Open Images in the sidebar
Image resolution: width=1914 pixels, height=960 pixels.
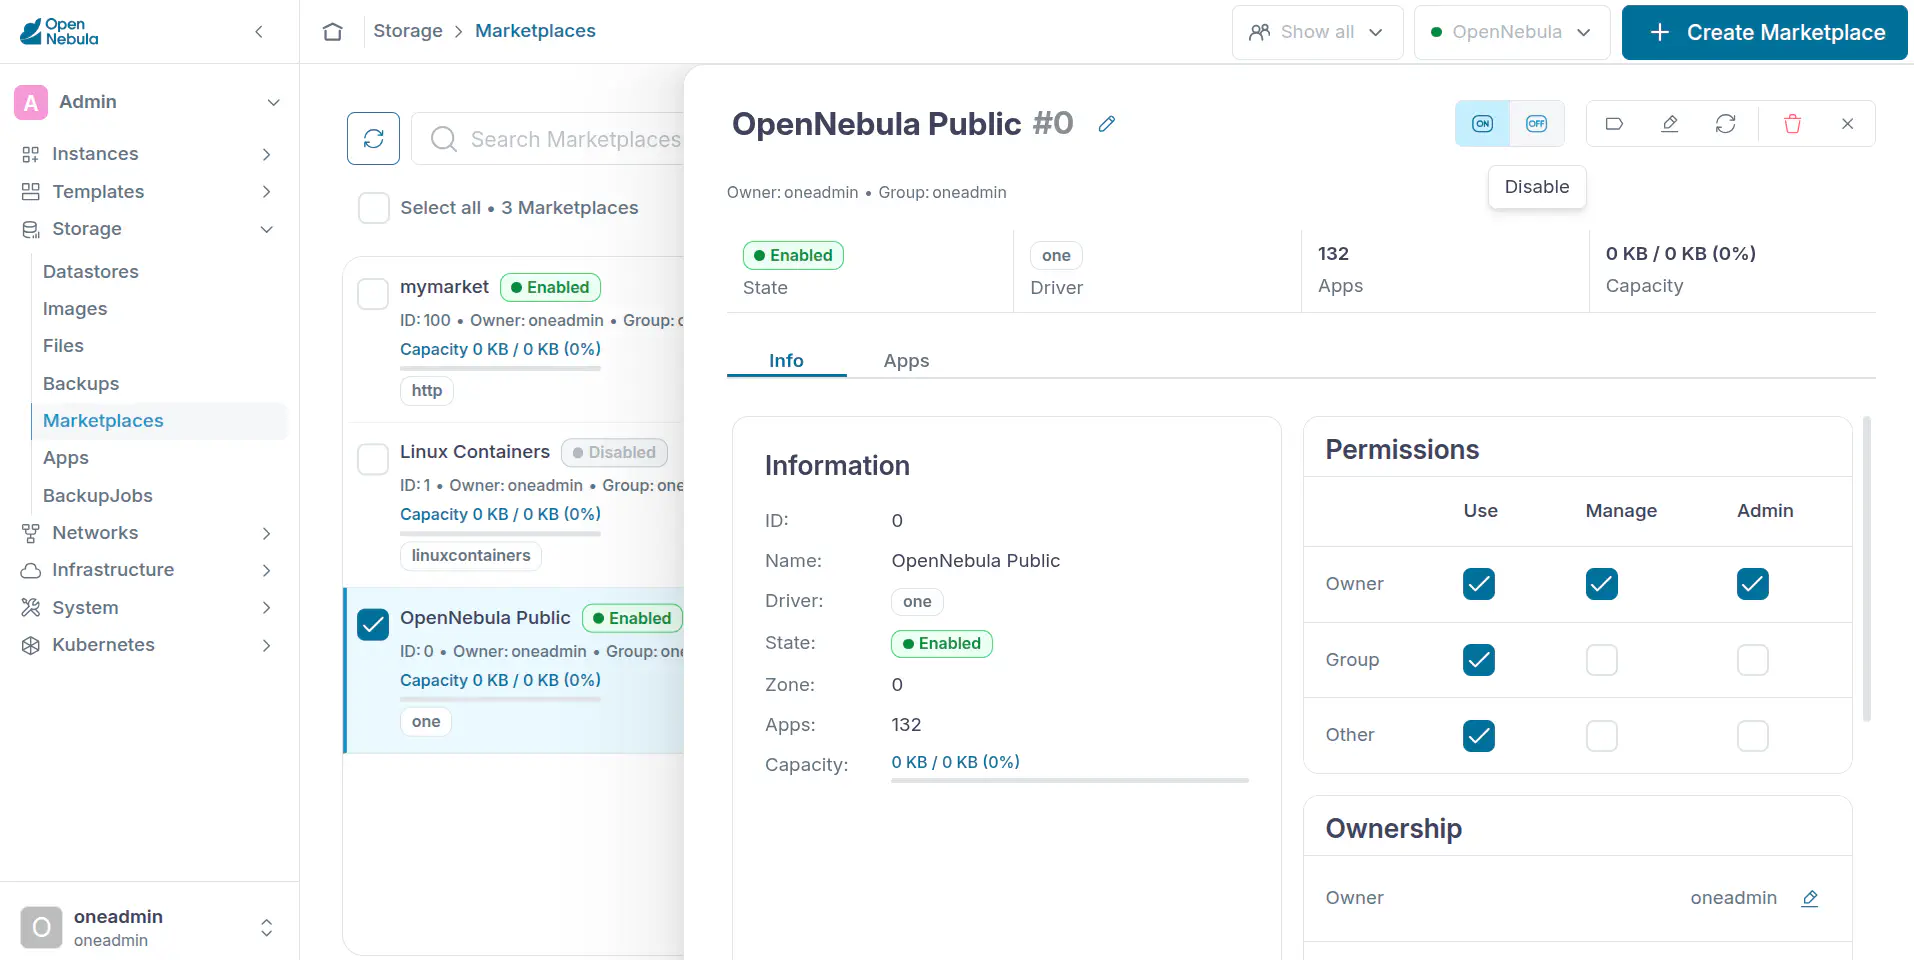pyautogui.click(x=75, y=309)
